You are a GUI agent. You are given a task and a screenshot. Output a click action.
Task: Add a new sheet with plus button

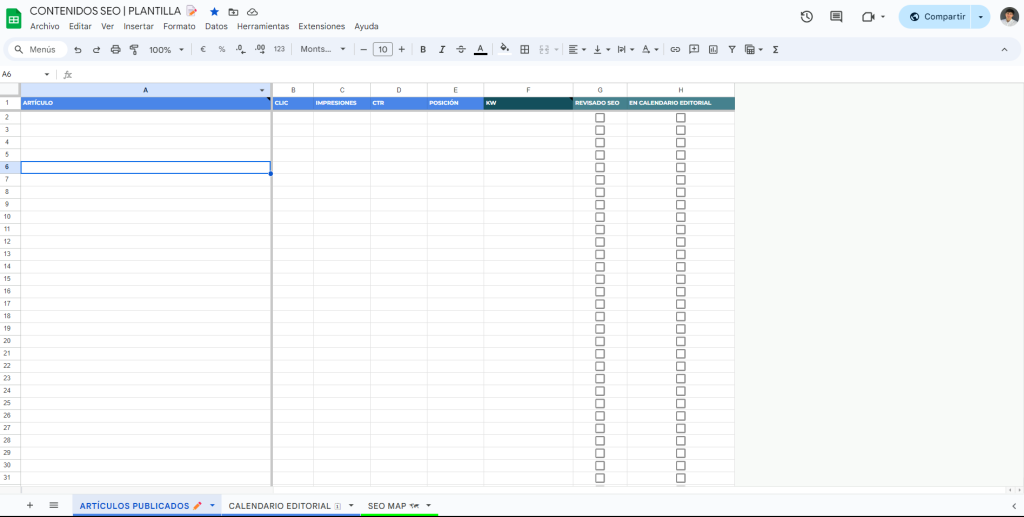pyautogui.click(x=29, y=506)
